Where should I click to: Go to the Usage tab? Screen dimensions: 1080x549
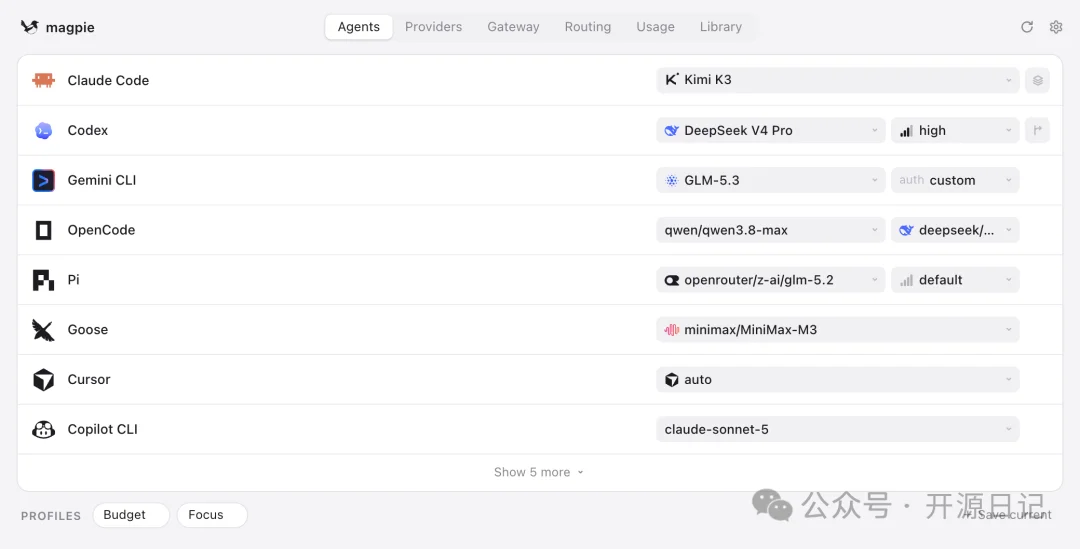coord(655,27)
